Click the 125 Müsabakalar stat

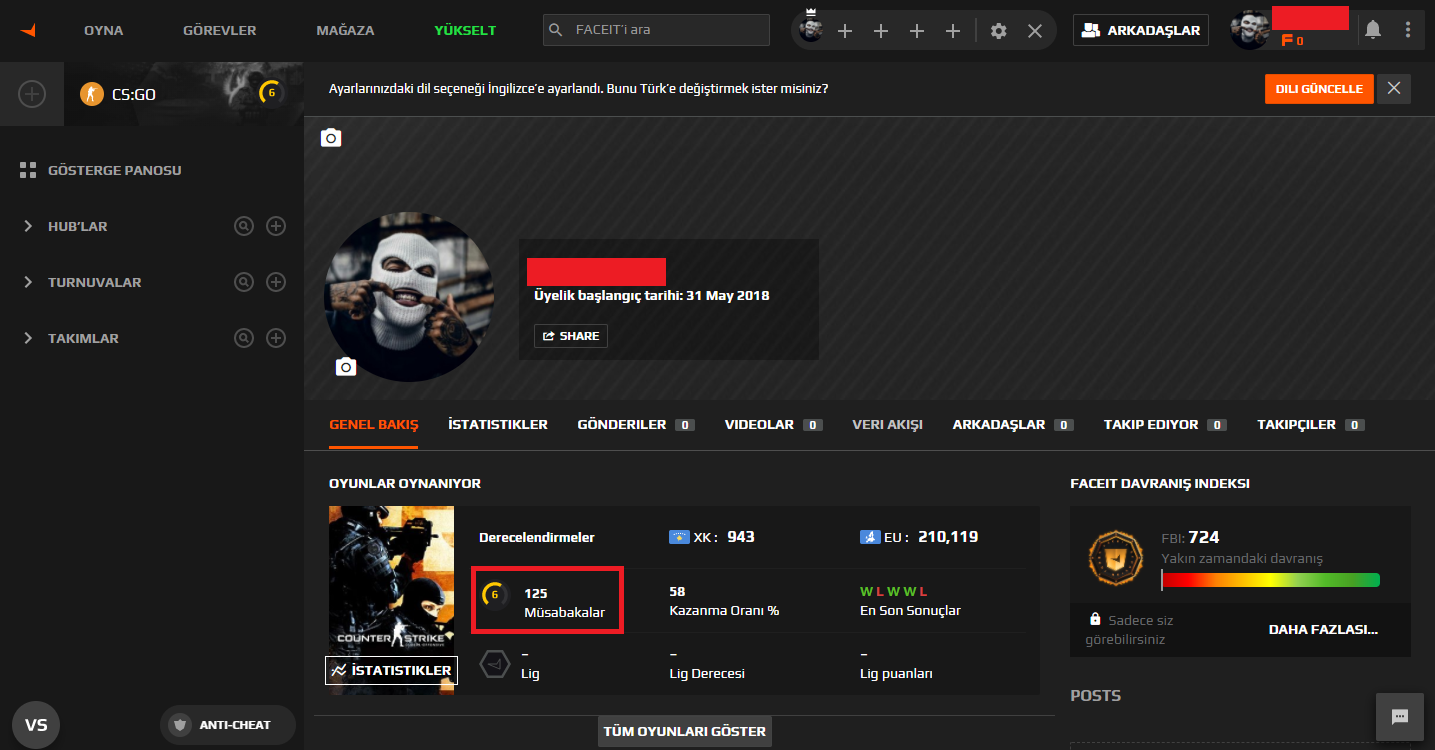pyautogui.click(x=547, y=602)
